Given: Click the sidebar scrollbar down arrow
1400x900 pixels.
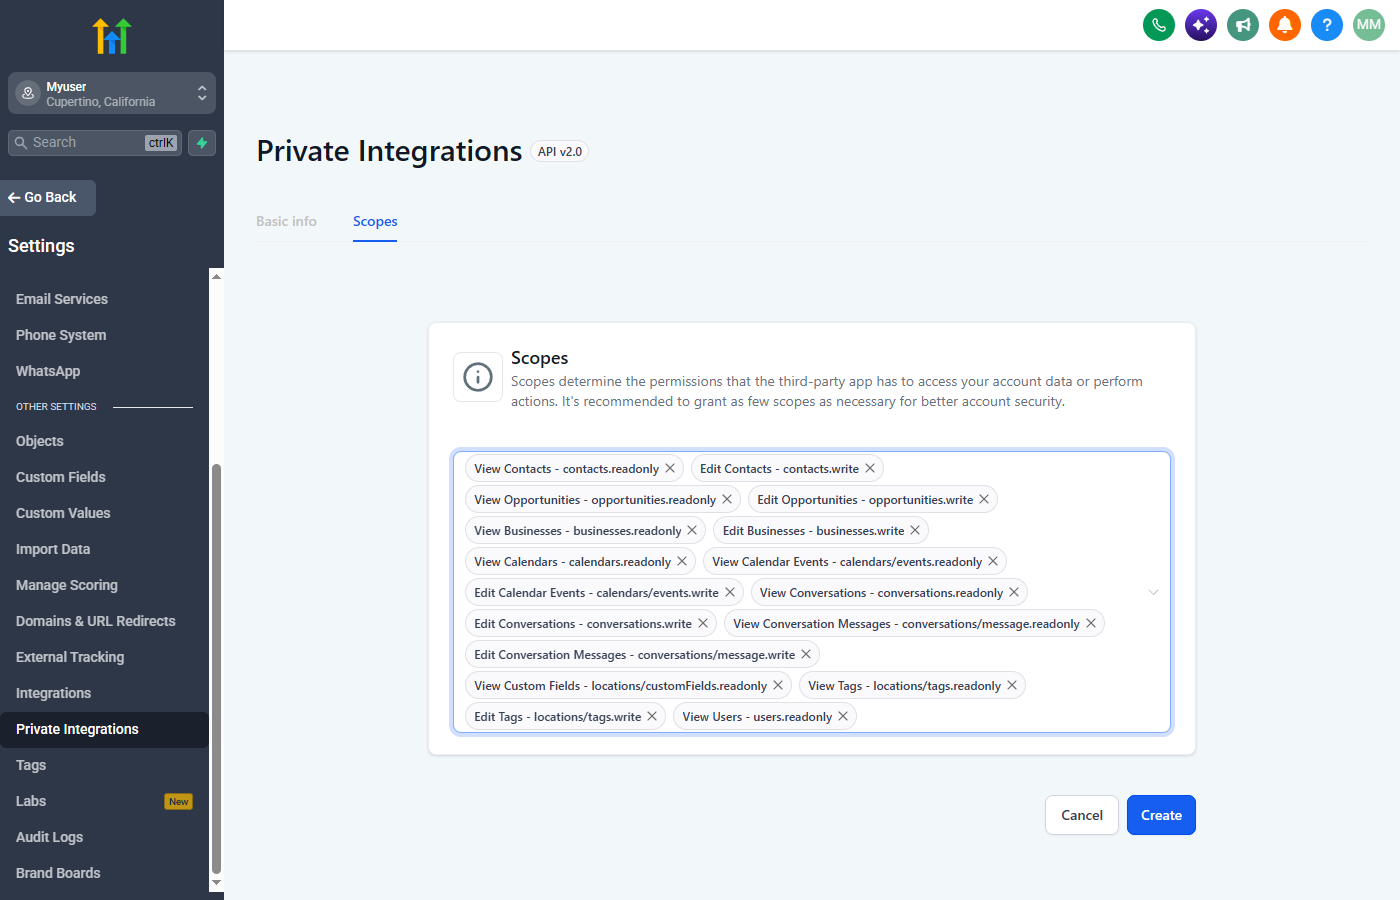Looking at the screenshot, I should 216,883.
